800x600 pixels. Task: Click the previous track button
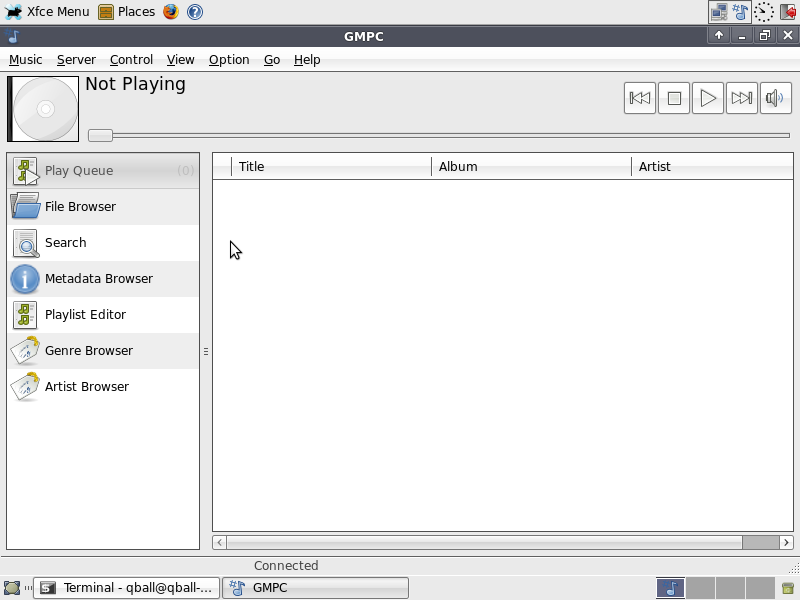click(x=639, y=98)
